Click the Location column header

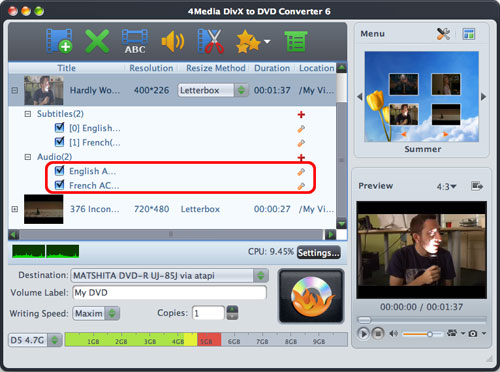pyautogui.click(x=316, y=68)
